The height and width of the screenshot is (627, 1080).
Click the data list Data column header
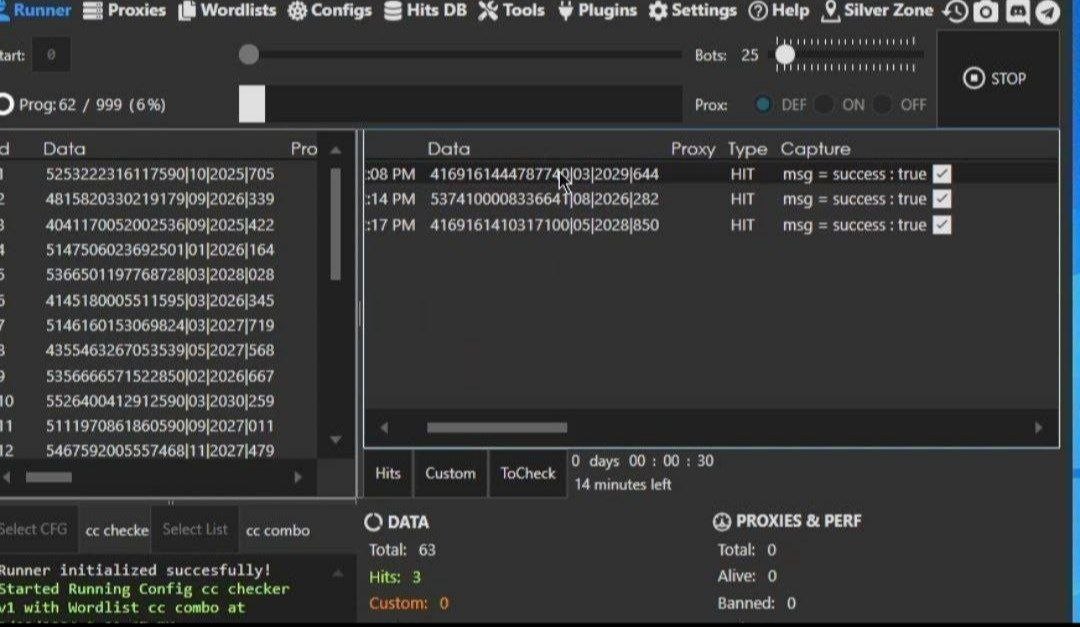(x=64, y=149)
